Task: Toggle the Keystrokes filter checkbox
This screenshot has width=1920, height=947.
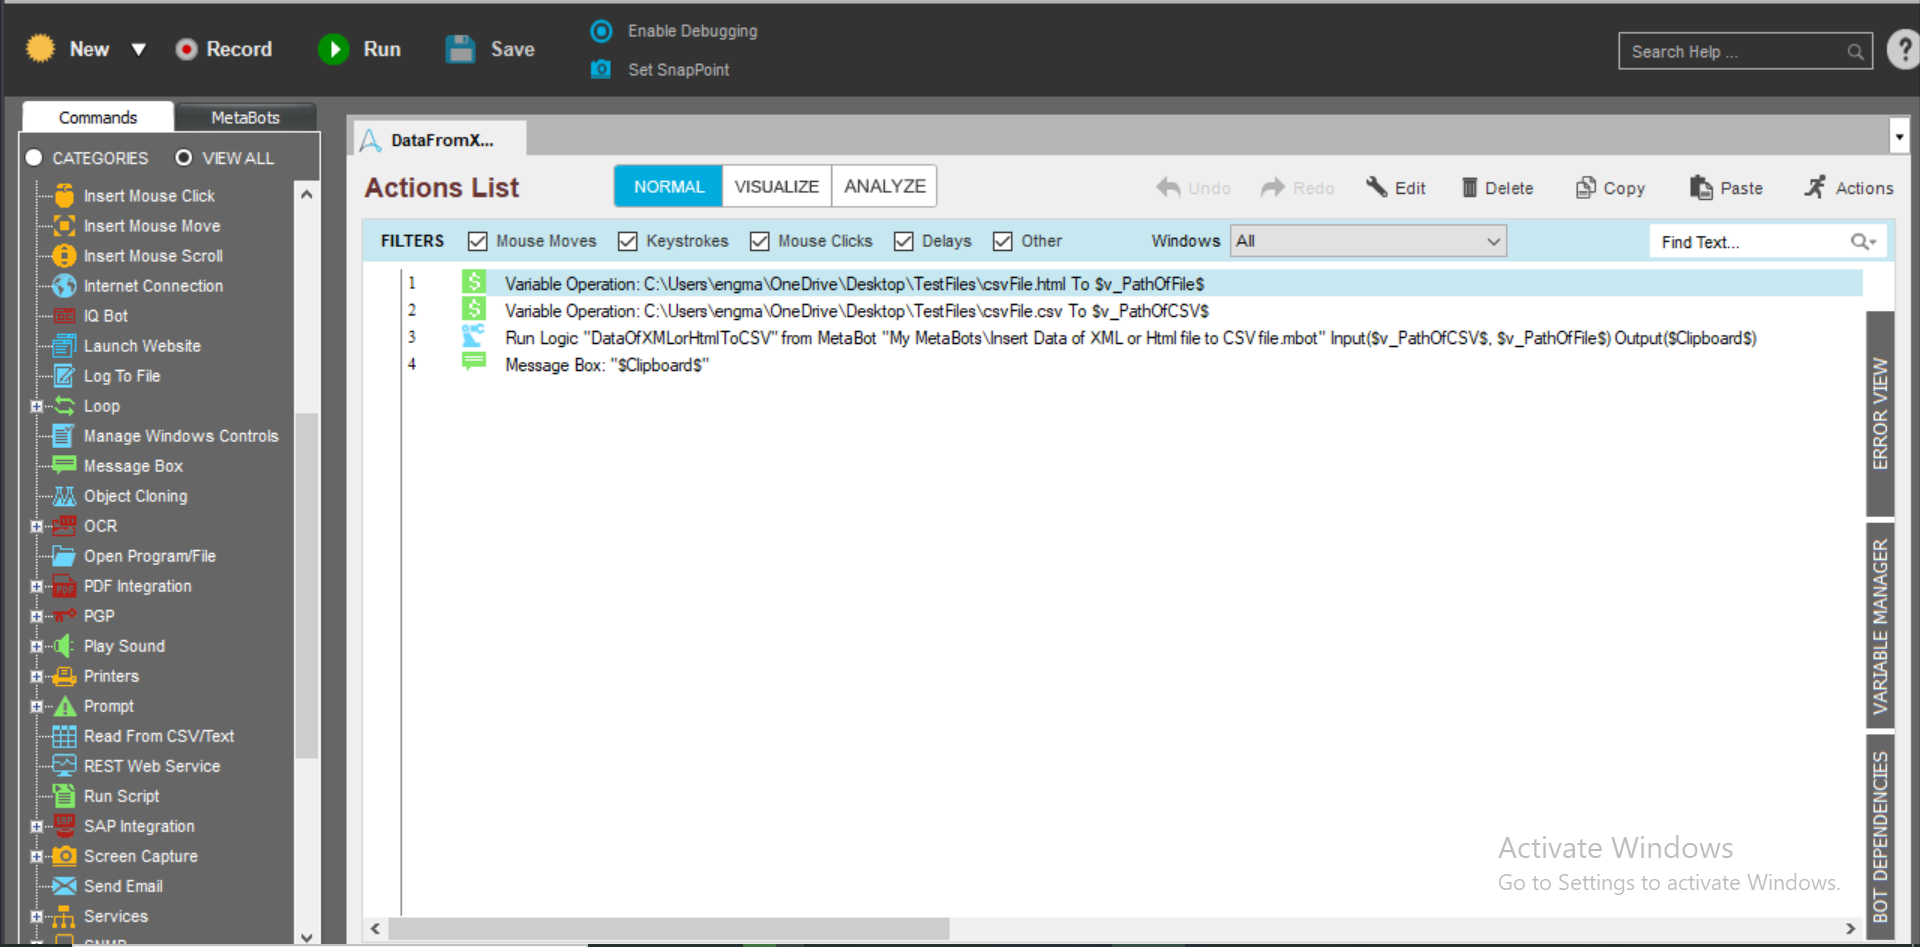Action: tap(628, 241)
